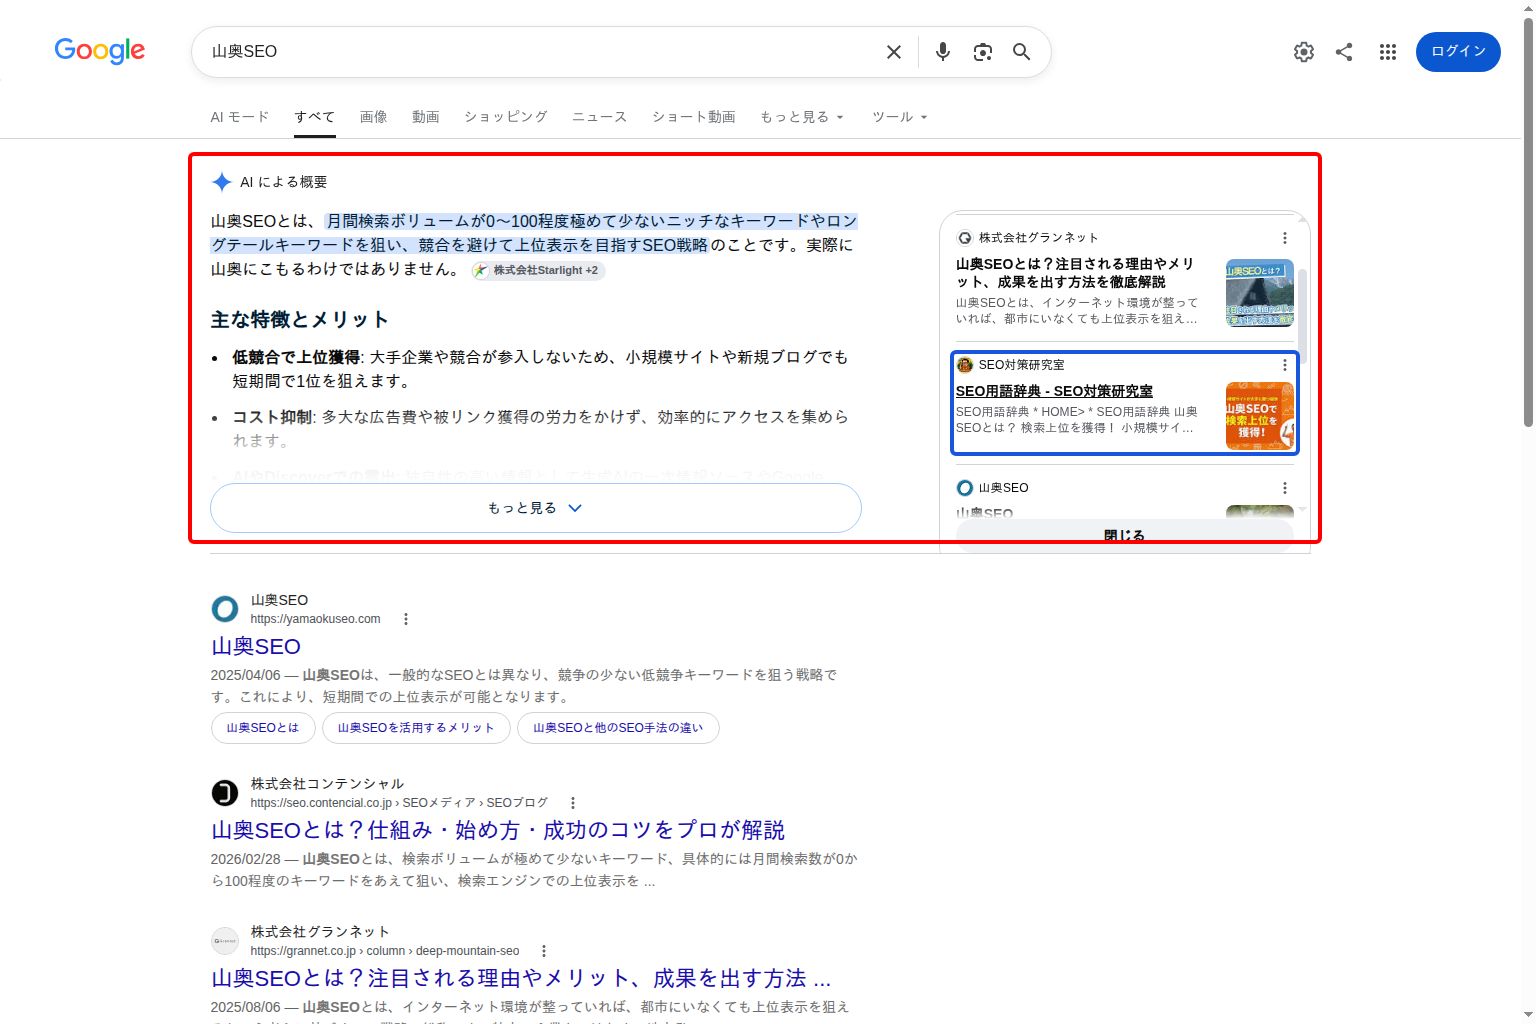This screenshot has height=1024, width=1536.
Task: Click the page vertical scrollbar
Action: (1528, 220)
